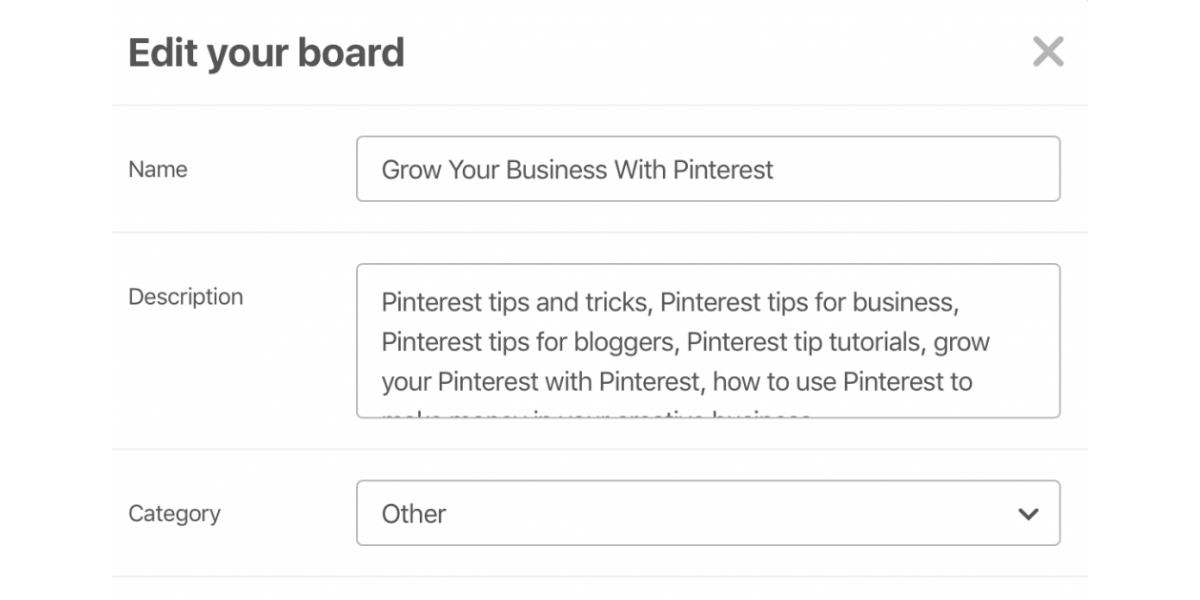Click the 'Edit your board' heading
Image resolution: width=1200 pixels, height=600 pixels.
pyautogui.click(x=266, y=52)
